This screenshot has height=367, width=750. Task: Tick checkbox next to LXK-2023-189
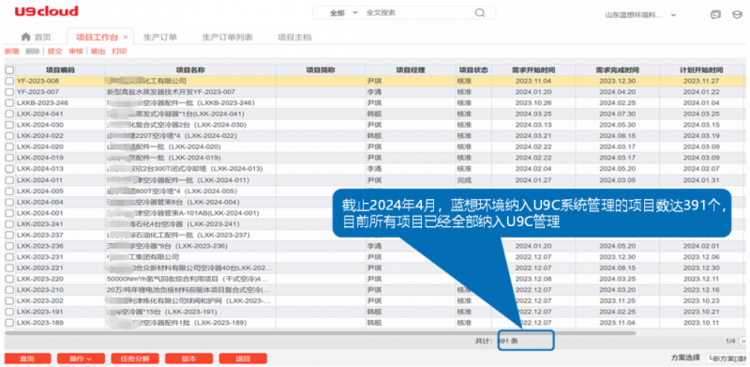(x=10, y=323)
